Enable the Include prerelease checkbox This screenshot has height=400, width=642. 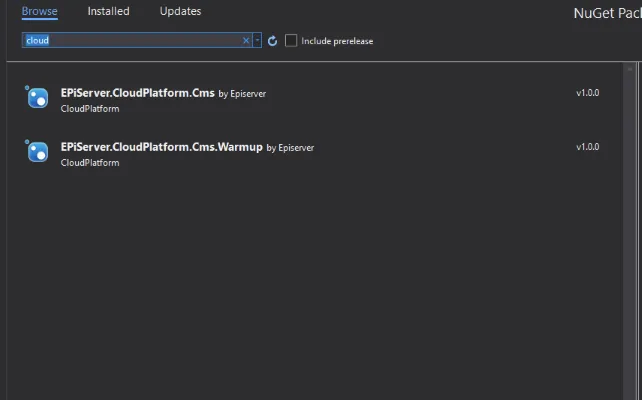291,41
